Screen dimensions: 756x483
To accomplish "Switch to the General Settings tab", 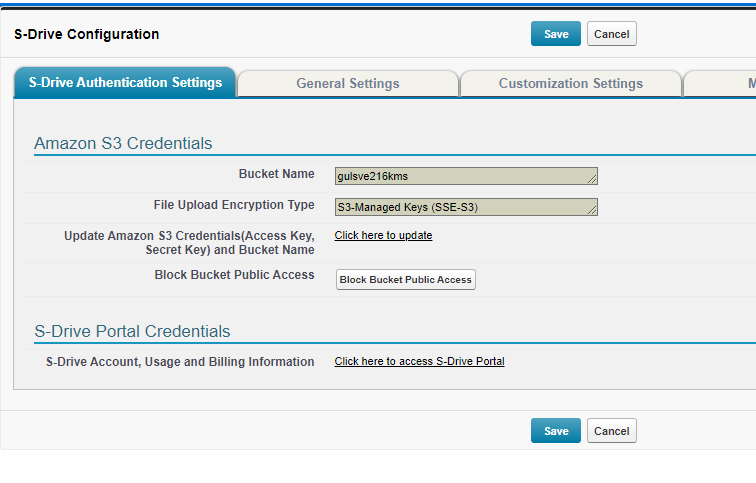I will click(348, 83).
